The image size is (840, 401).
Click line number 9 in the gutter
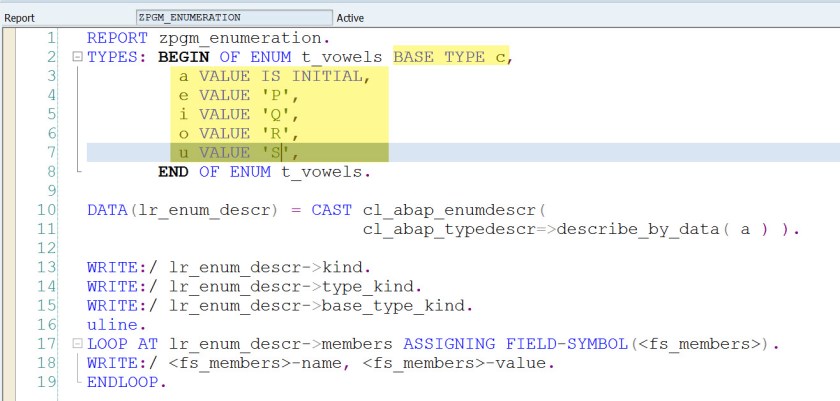pyautogui.click(x=51, y=191)
